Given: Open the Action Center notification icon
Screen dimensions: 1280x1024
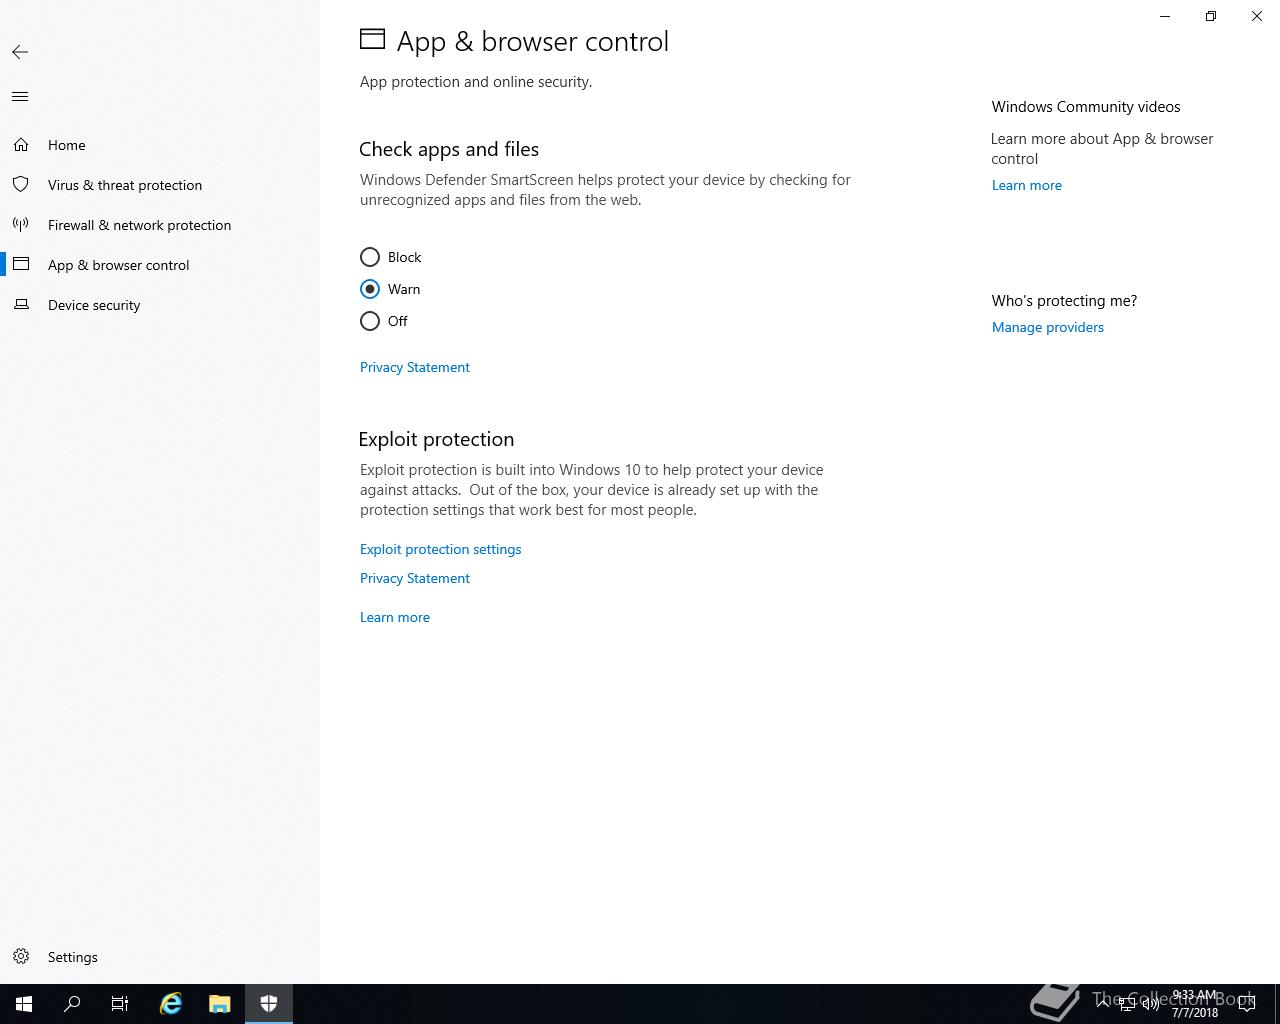Looking at the screenshot, I should [x=1247, y=1004].
